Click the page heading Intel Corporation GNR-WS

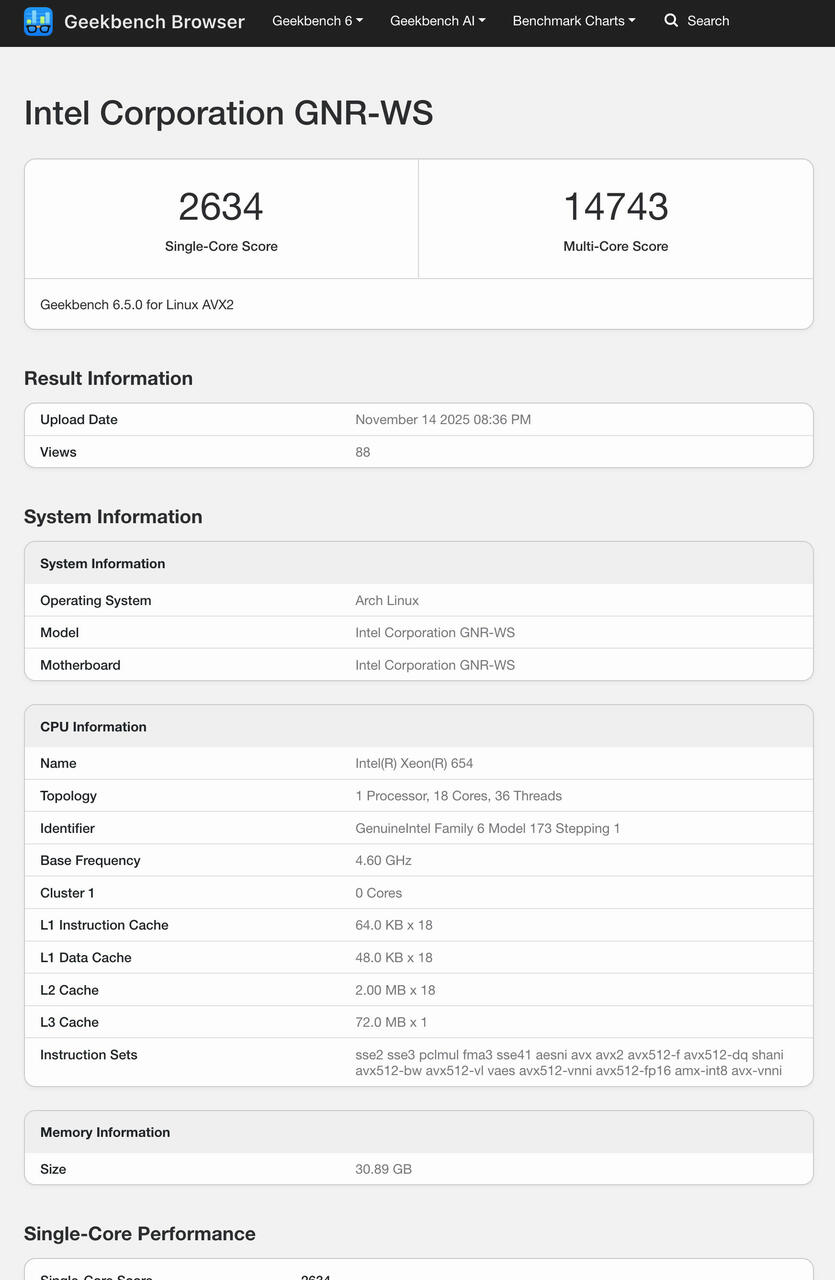point(228,113)
